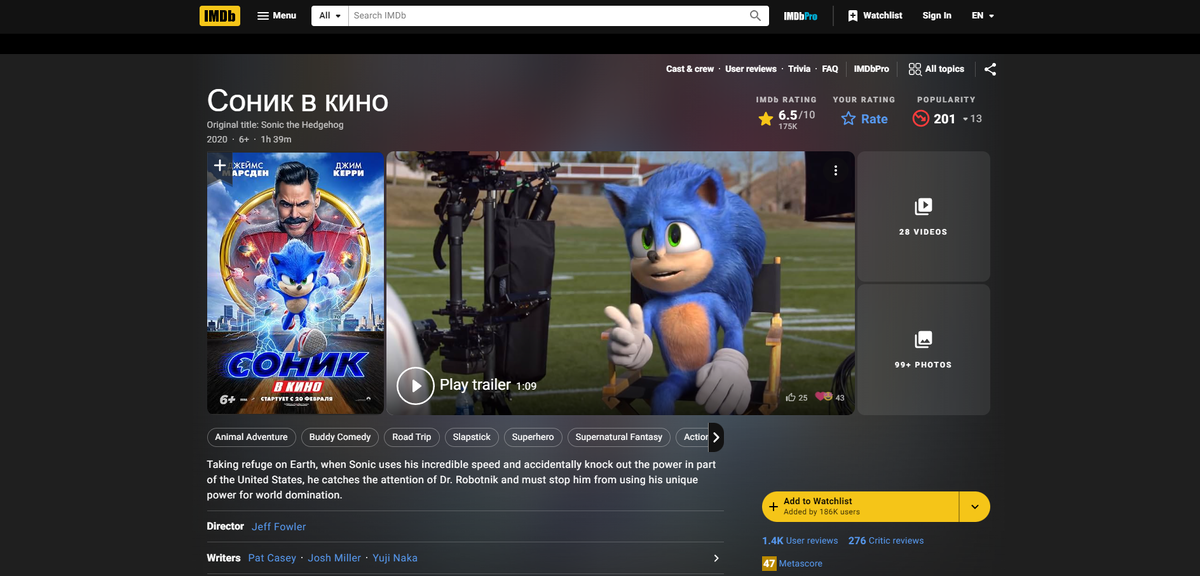The image size is (1200, 576).
Task: Open the watchlist options dropdown arrow
Action: [975, 506]
